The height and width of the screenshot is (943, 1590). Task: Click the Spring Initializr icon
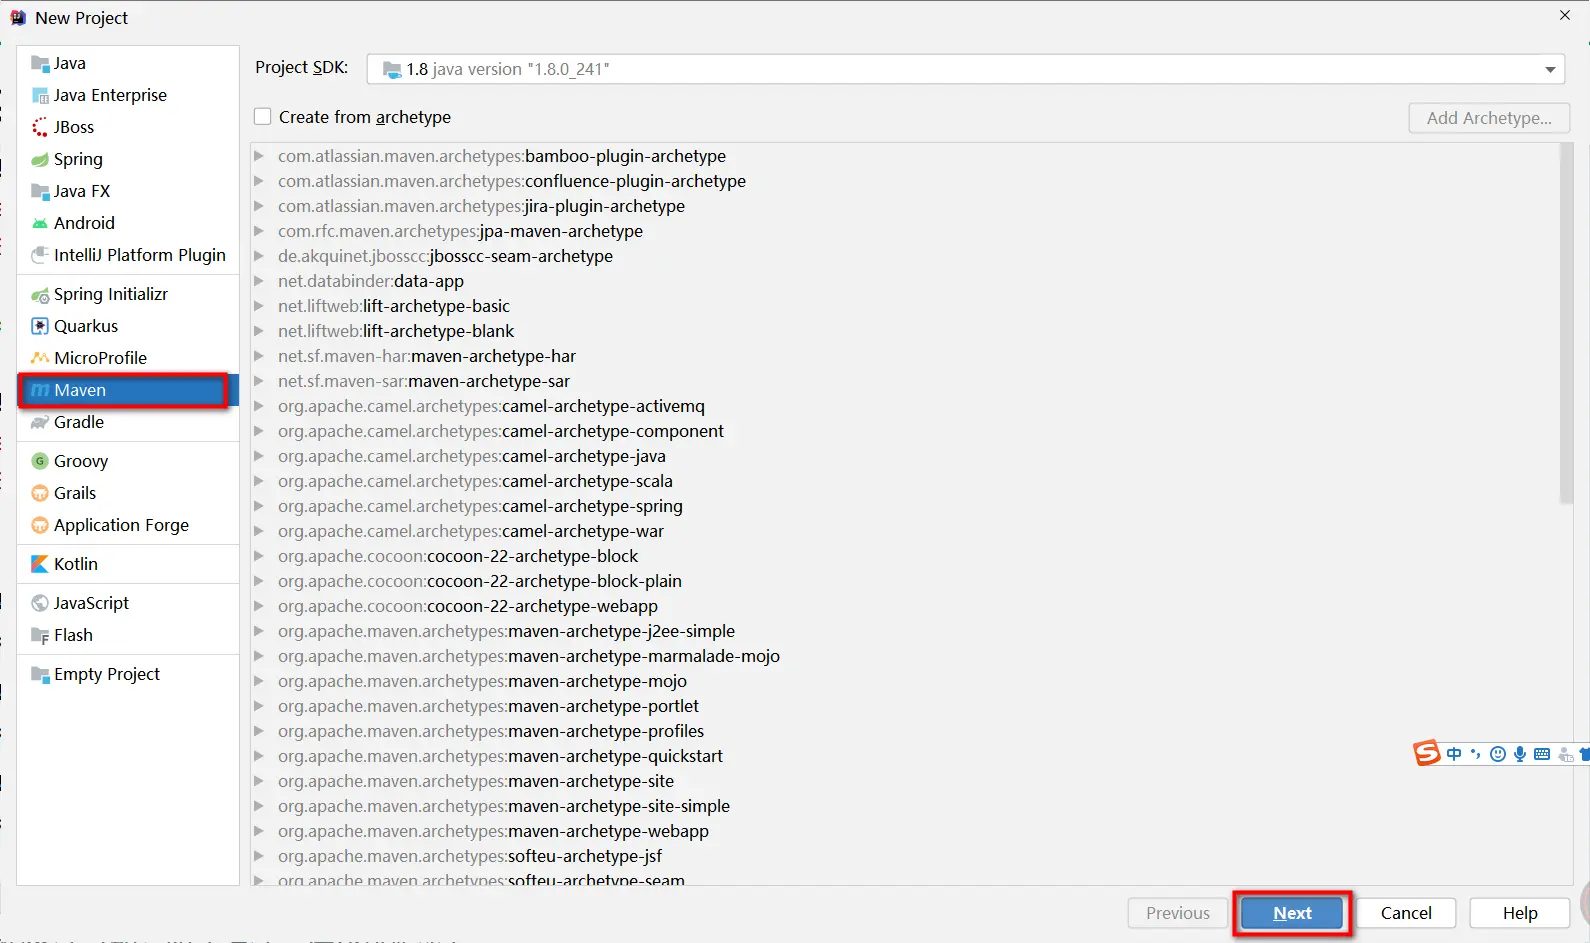(40, 295)
